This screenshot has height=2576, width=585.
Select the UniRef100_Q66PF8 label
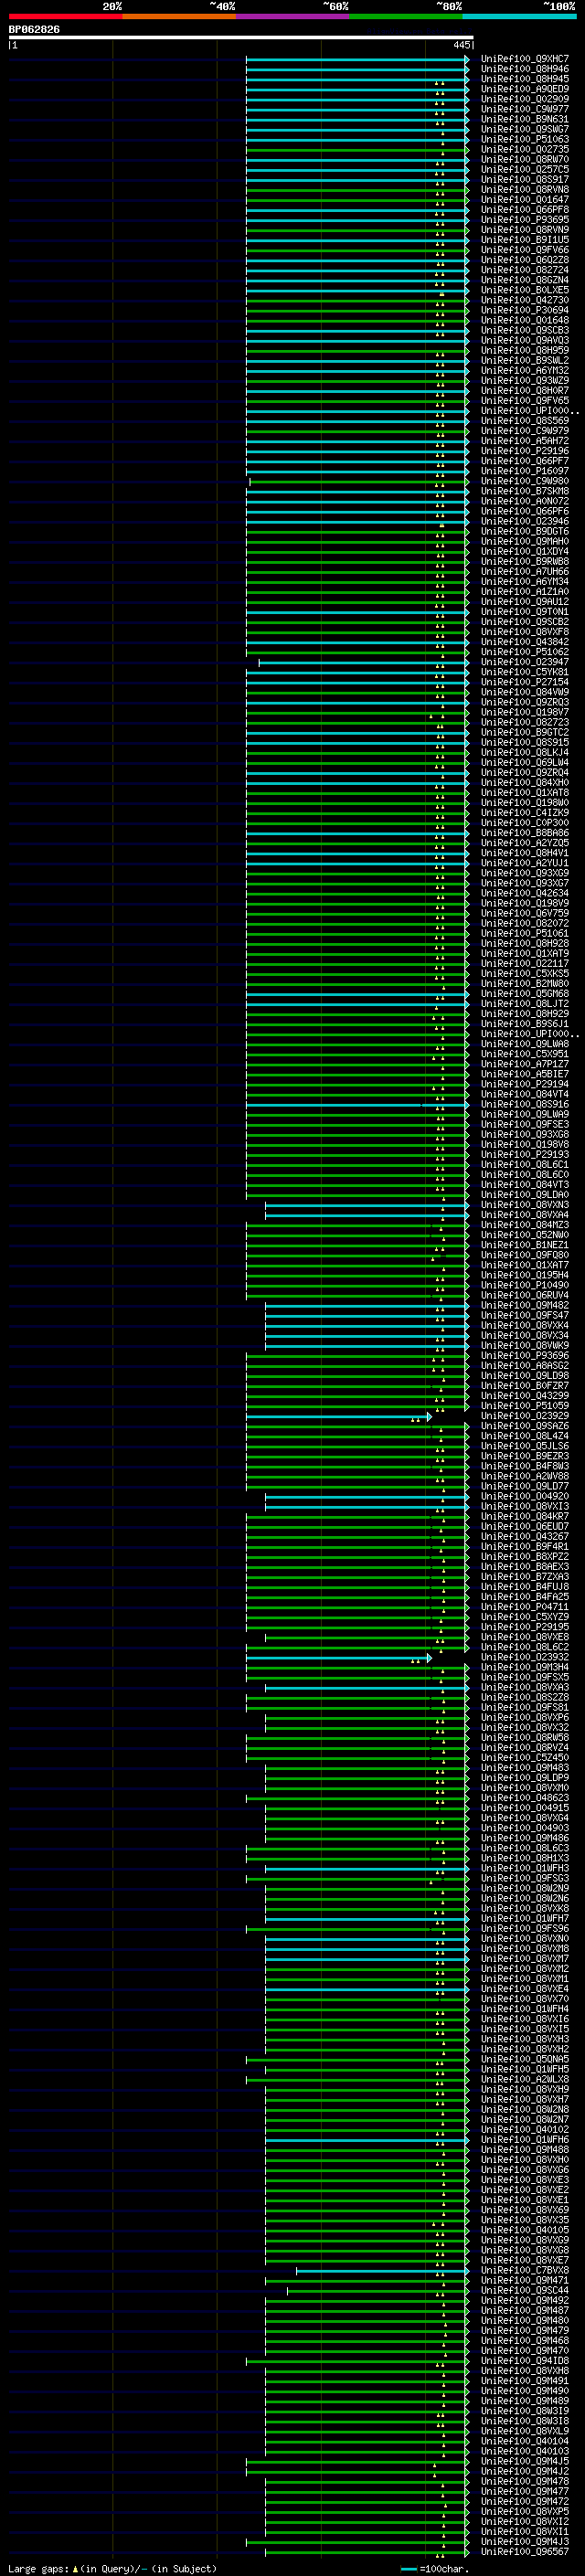pyautogui.click(x=525, y=210)
